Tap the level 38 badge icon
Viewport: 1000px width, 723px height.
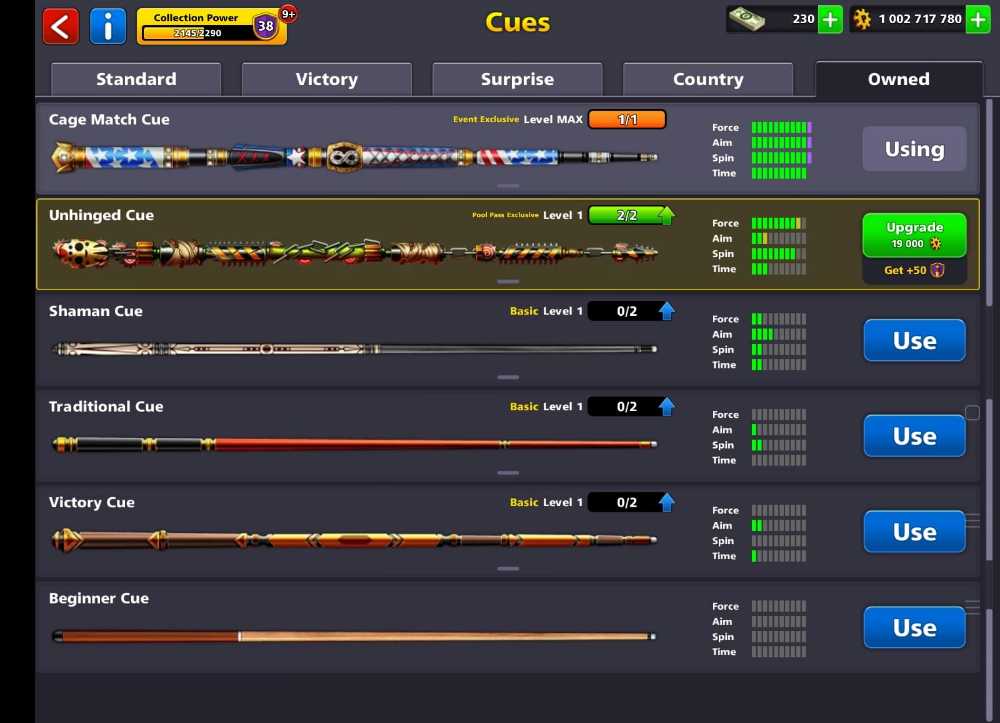265,26
